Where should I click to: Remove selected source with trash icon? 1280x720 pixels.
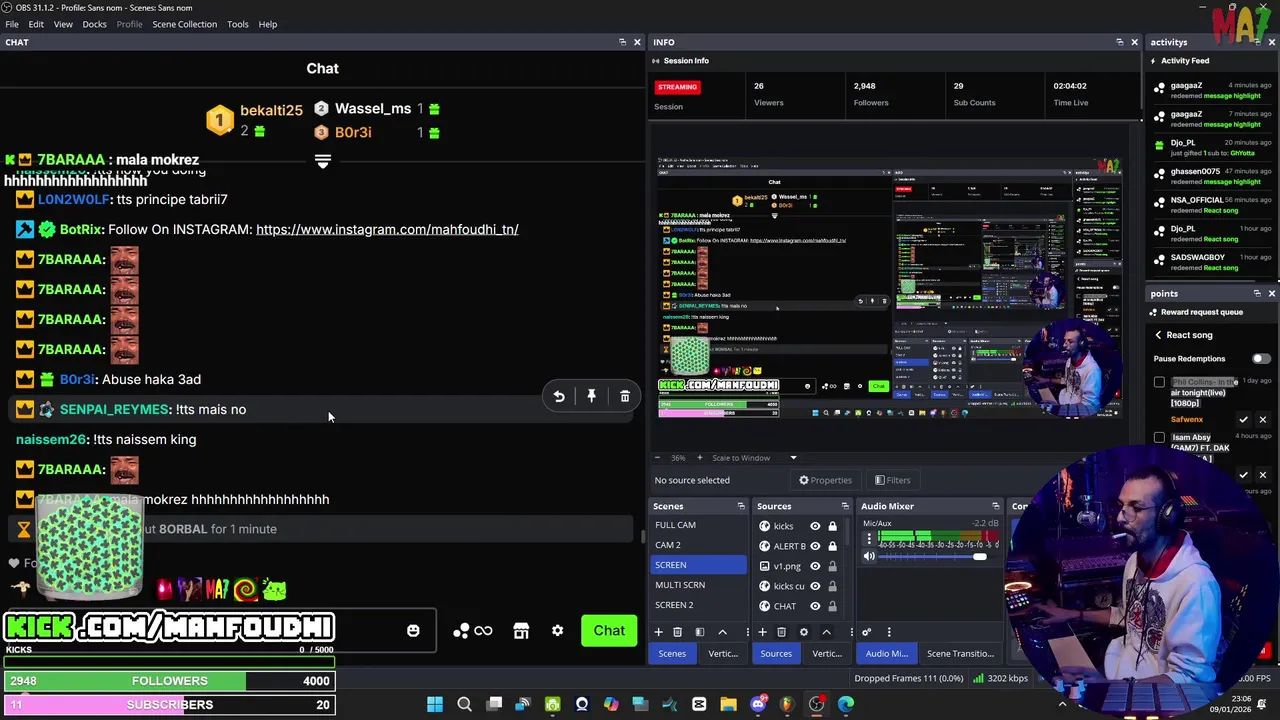781,632
